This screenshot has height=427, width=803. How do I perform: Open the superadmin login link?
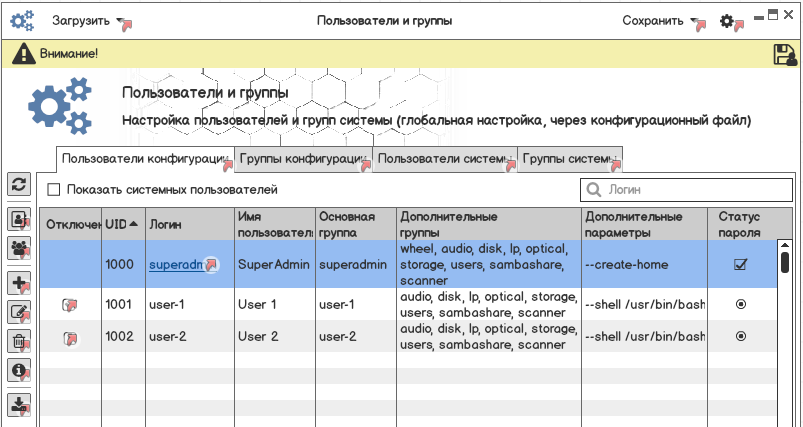[x=178, y=265]
